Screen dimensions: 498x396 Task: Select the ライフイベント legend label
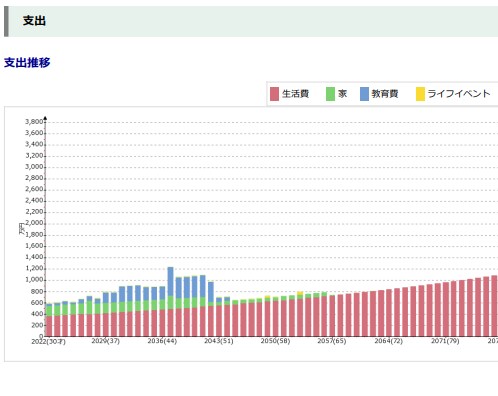click(459, 94)
